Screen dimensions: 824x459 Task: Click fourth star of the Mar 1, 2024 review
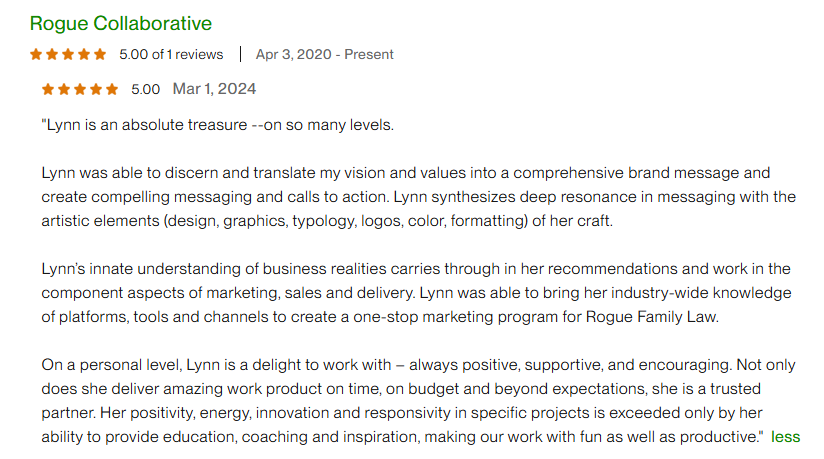[96, 89]
